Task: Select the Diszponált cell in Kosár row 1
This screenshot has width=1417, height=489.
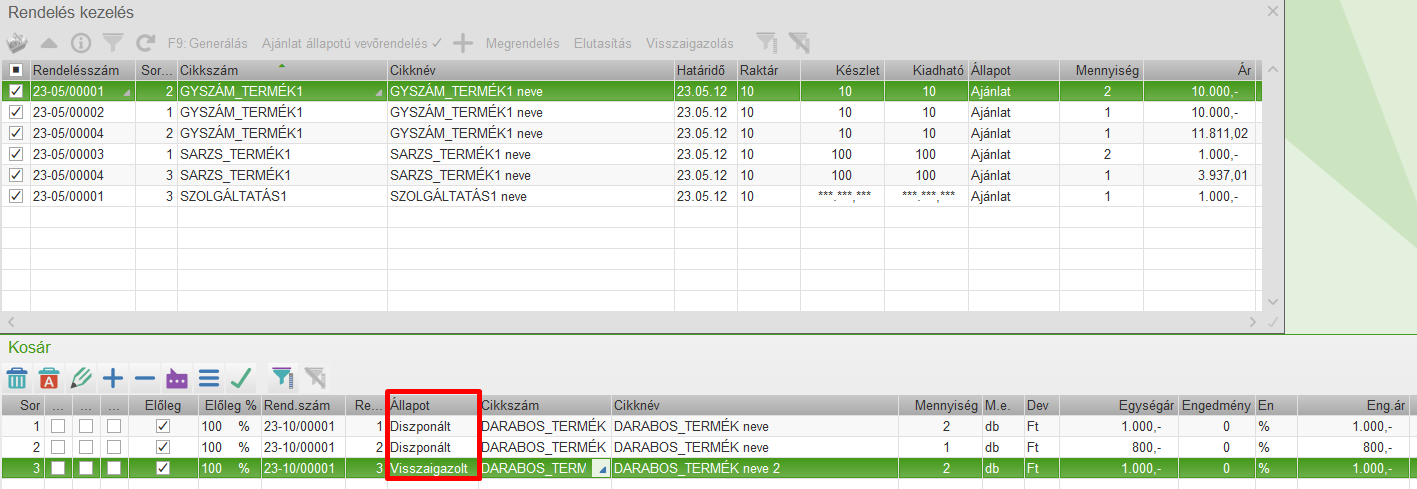Action: 432,426
